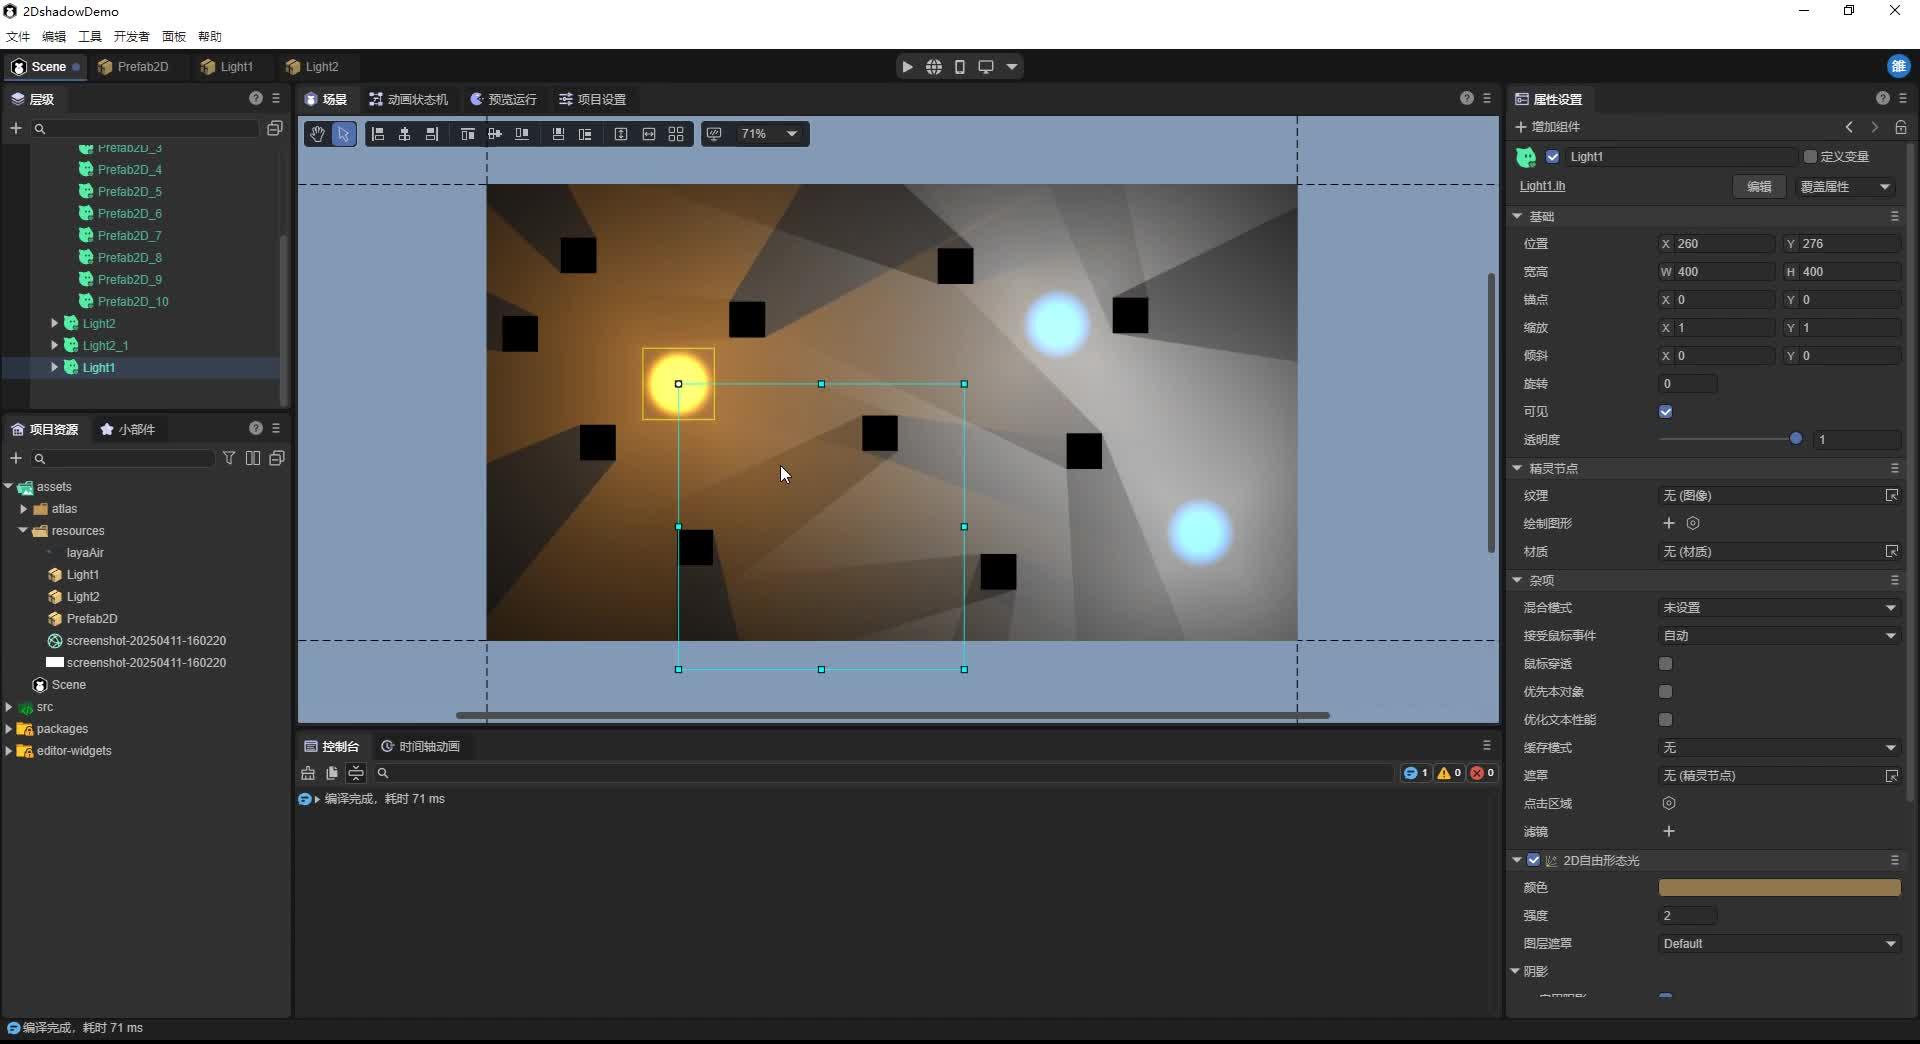Uncheck the 可见 visibility checkbox
Image resolution: width=1920 pixels, height=1044 pixels.
pos(1665,411)
